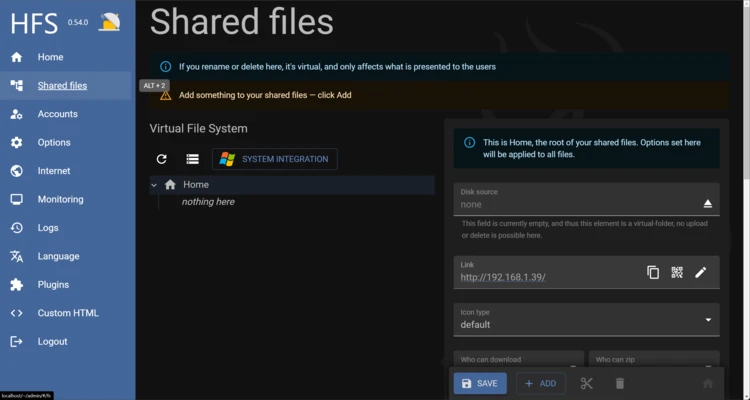750x400 pixels.
Task: Select the Home folder in tree
Action: point(292,185)
